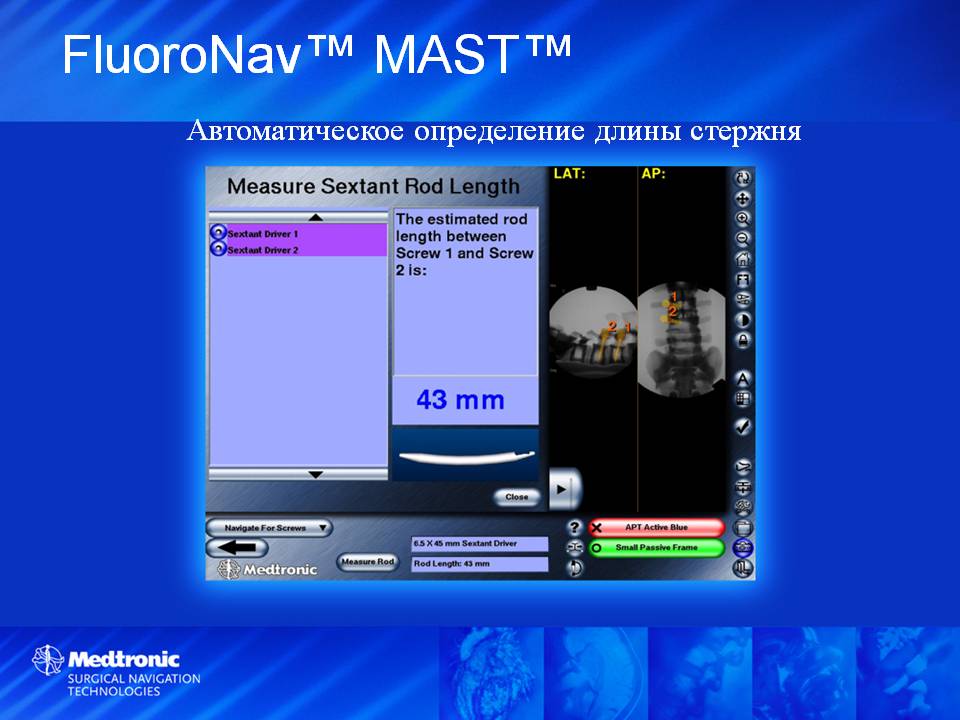Click the Rod Length: 43 mm field
960x720 pixels.
479,564
